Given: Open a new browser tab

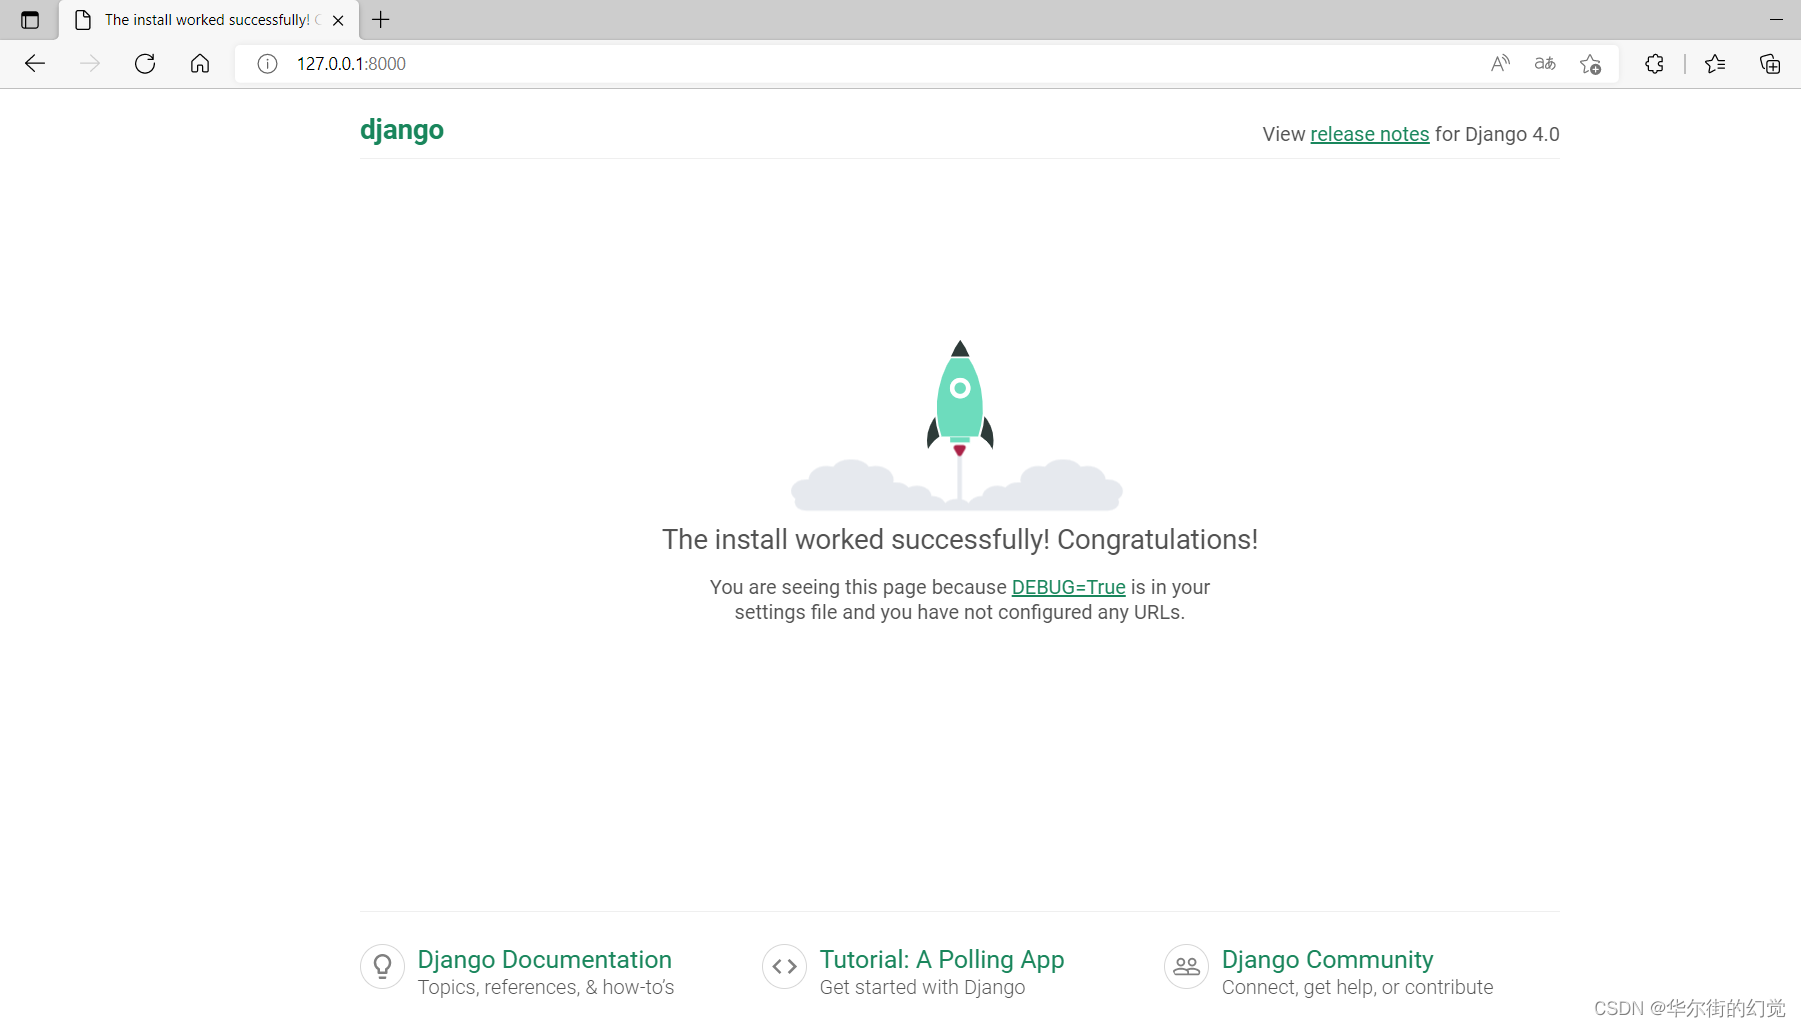Looking at the screenshot, I should point(380,19).
